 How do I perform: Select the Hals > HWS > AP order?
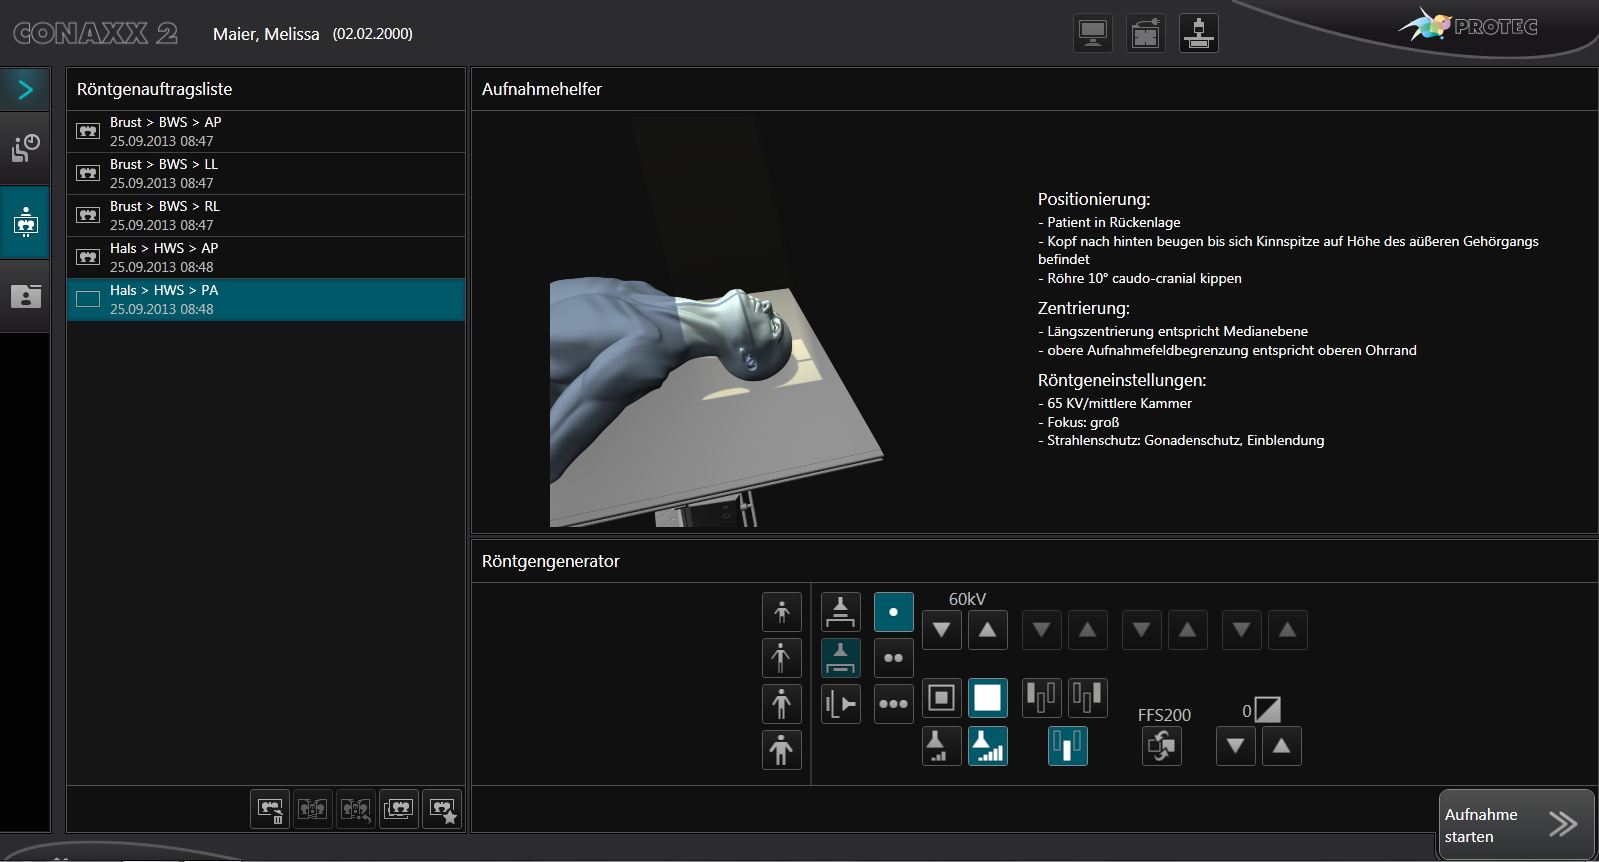[265, 257]
